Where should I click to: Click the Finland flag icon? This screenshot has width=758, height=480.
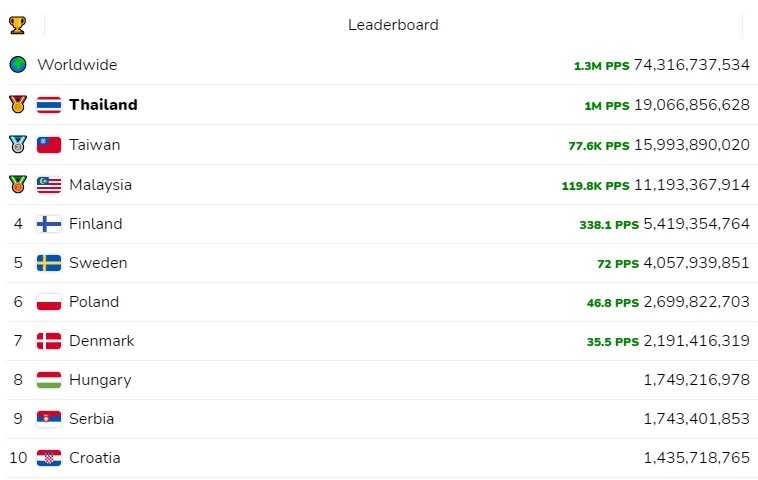point(49,224)
